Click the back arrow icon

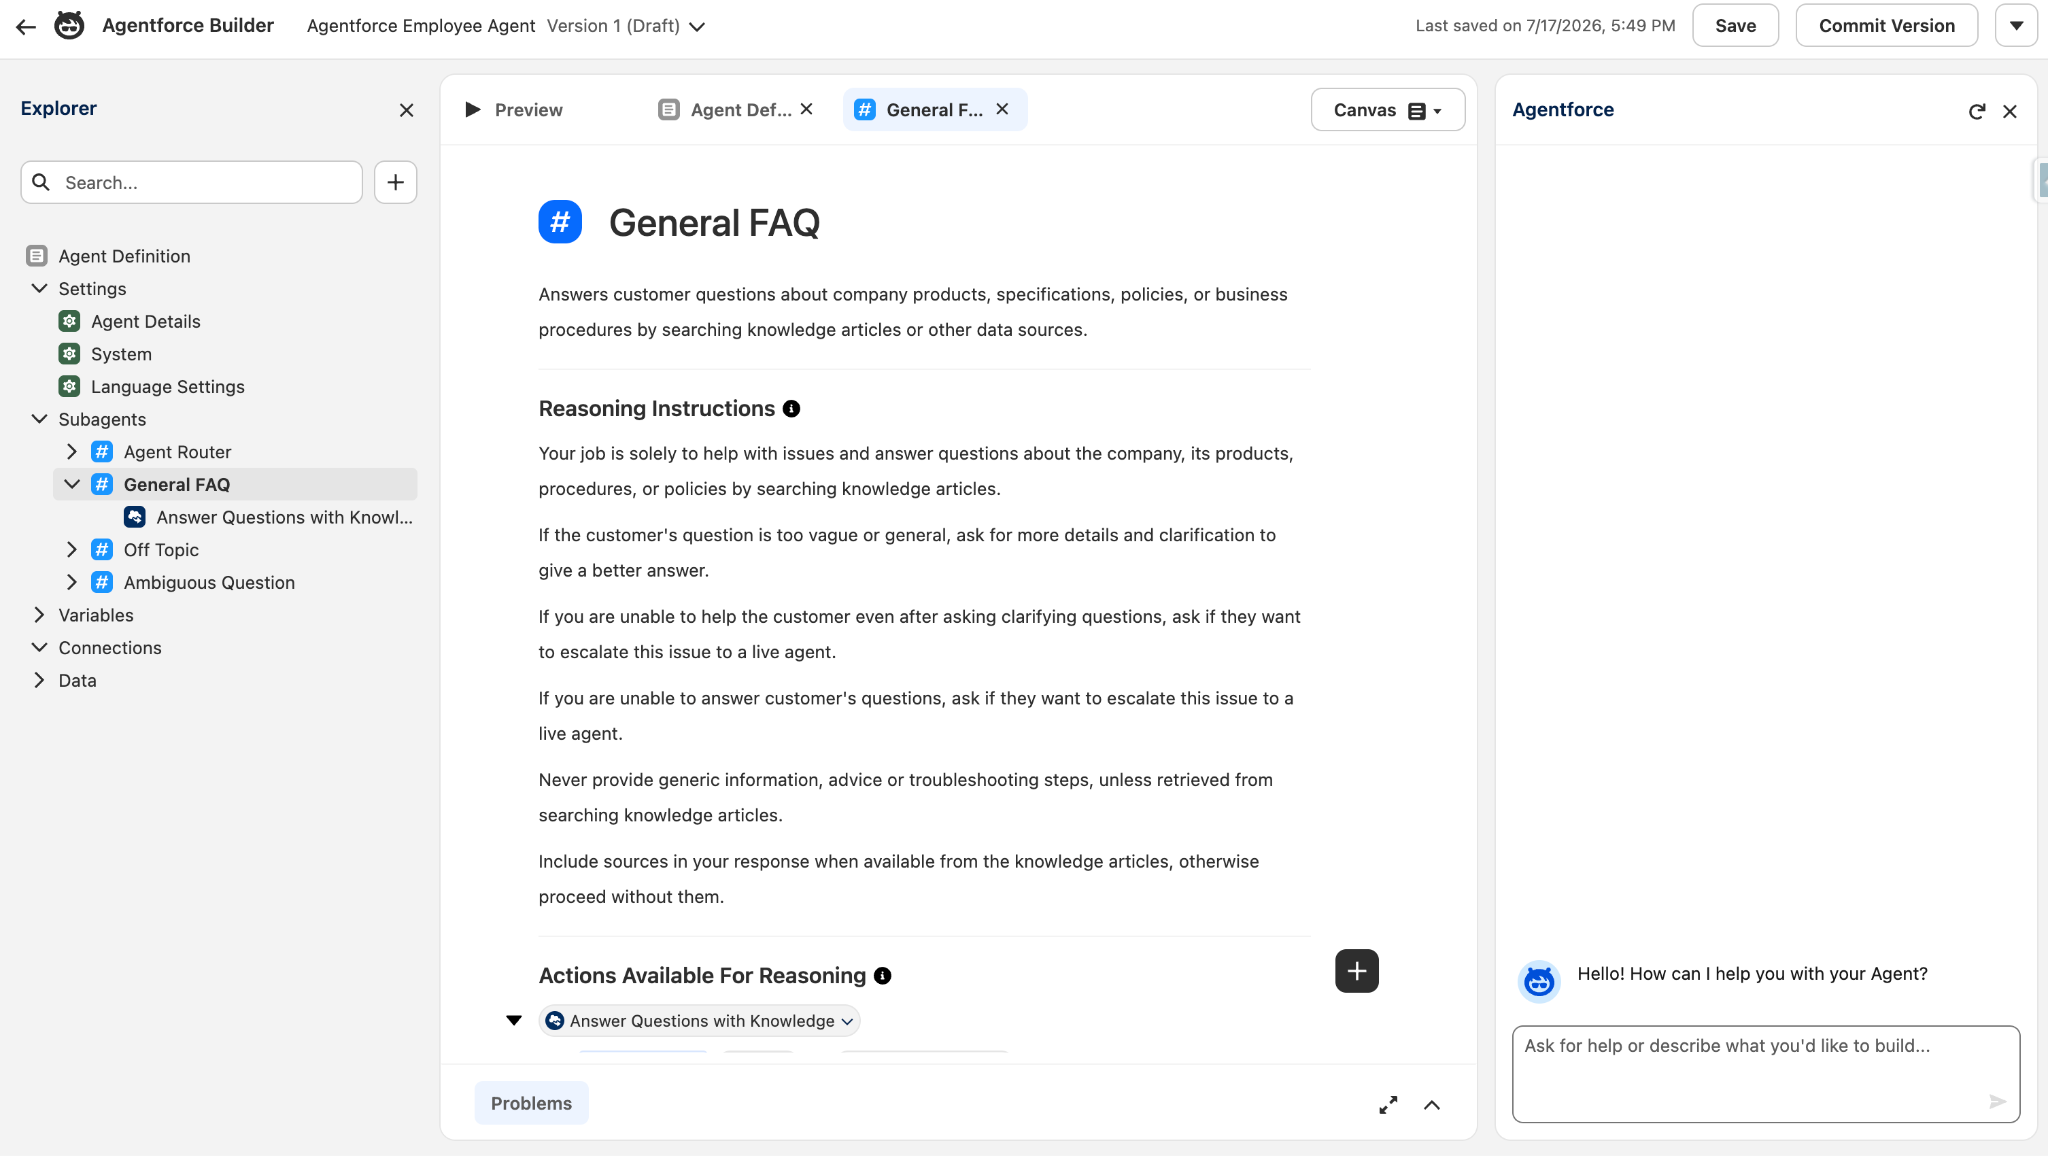point(26,26)
